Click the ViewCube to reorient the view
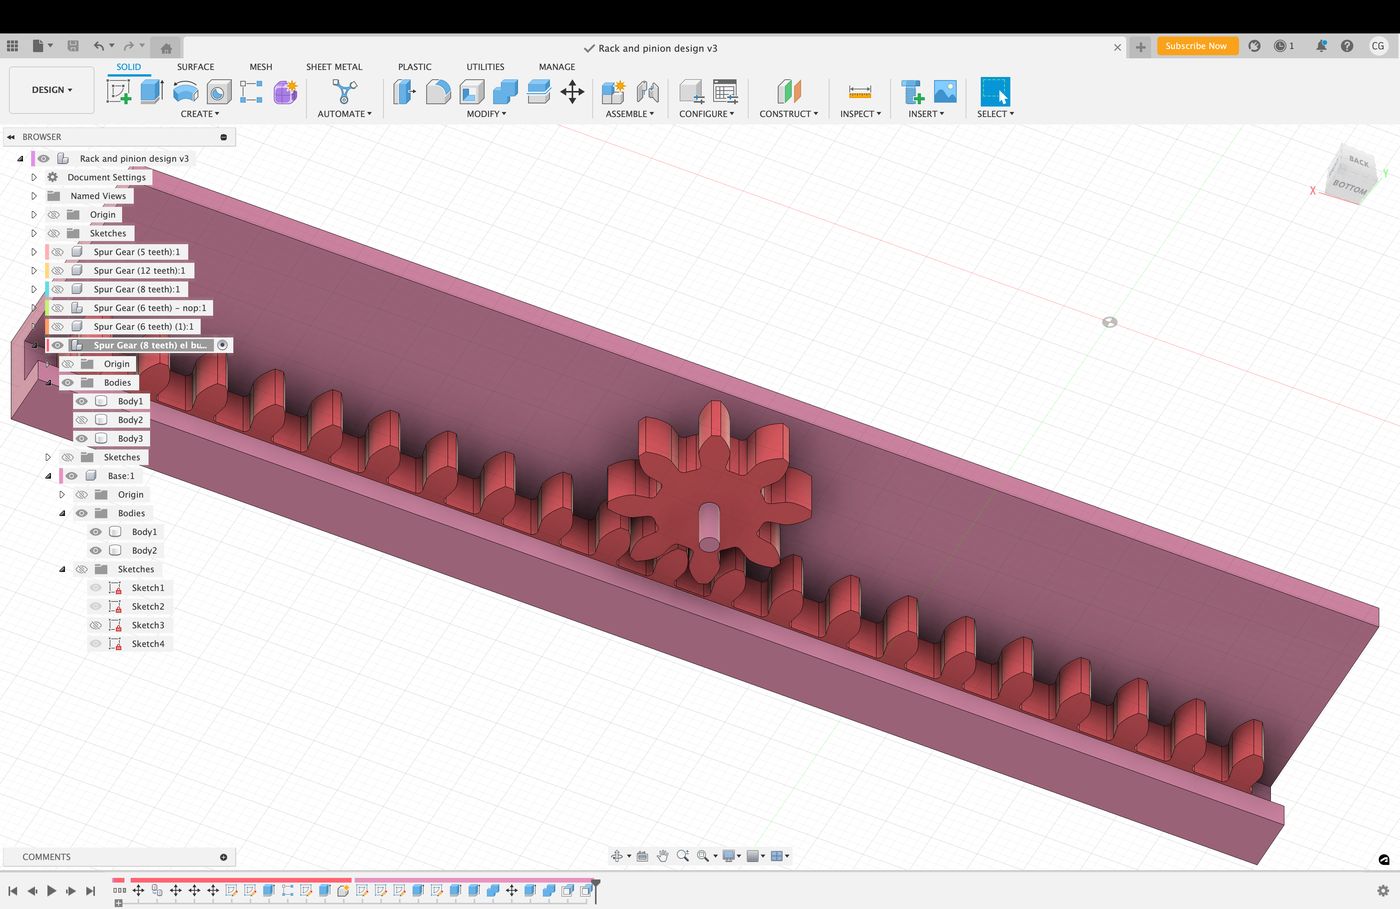 (1350, 176)
